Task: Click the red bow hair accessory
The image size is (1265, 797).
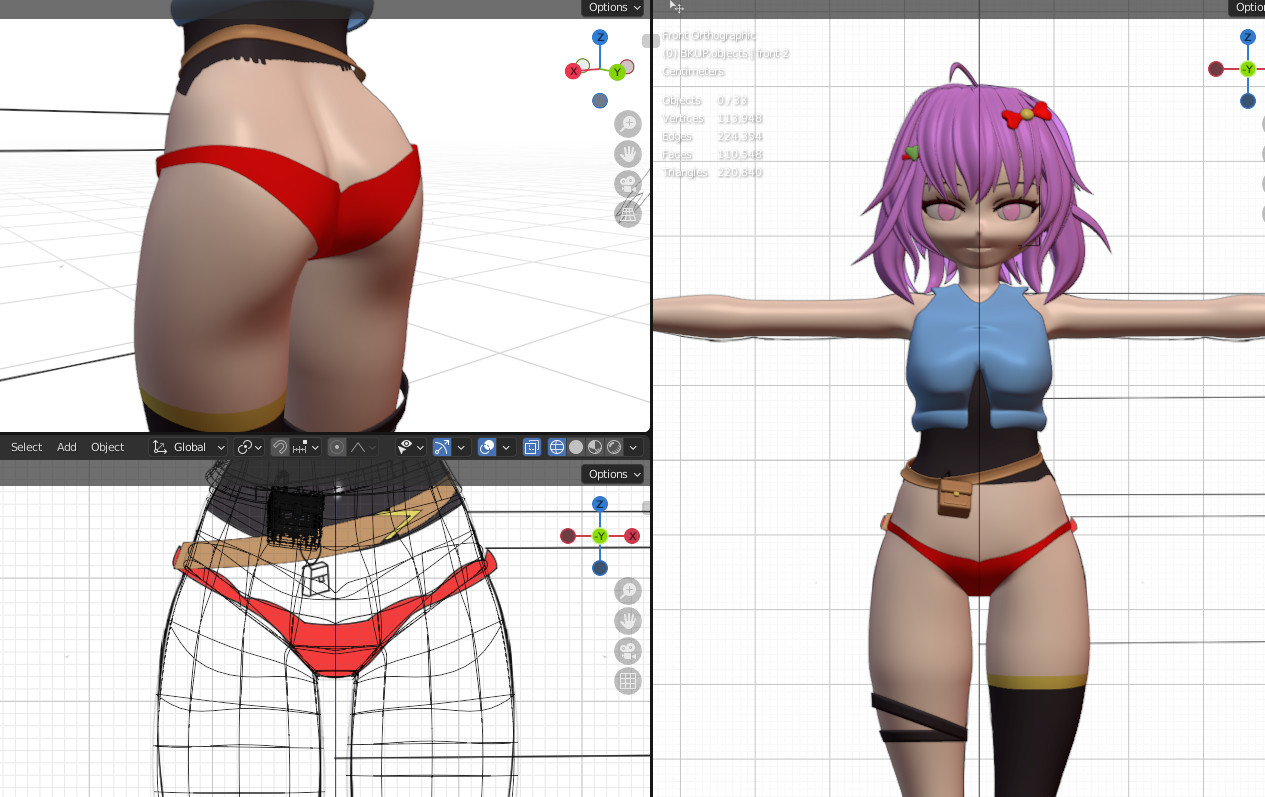Action: (x=1026, y=114)
